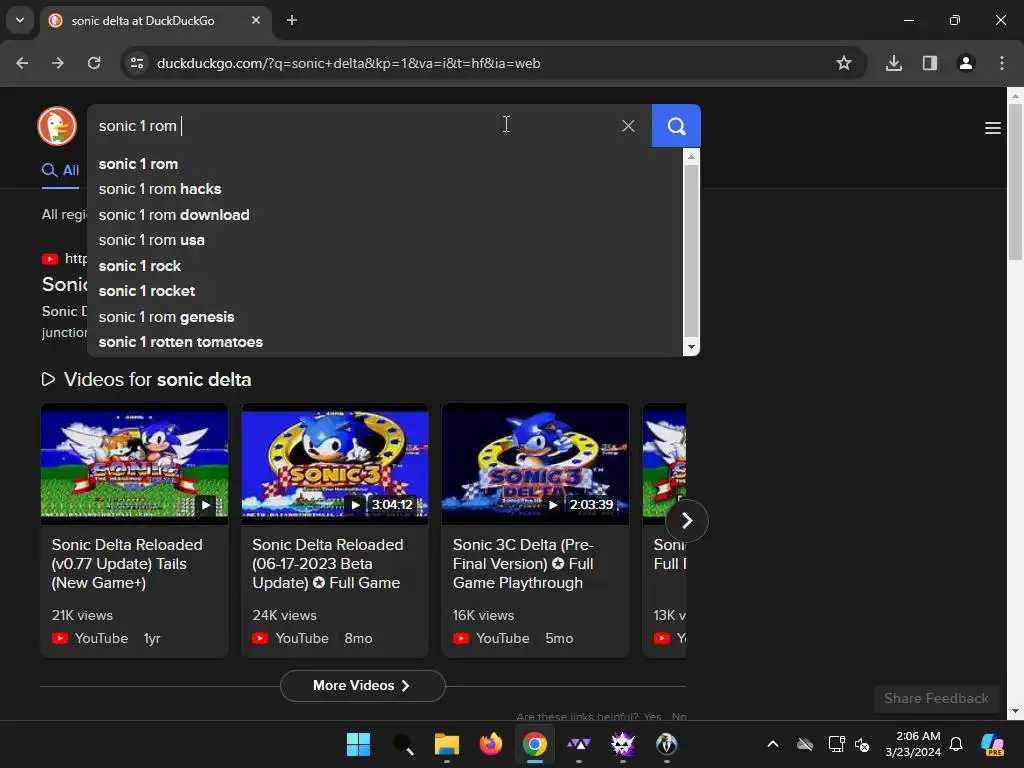The height and width of the screenshot is (768, 1024).
Task: View site information icon in address bar
Action: point(137,63)
